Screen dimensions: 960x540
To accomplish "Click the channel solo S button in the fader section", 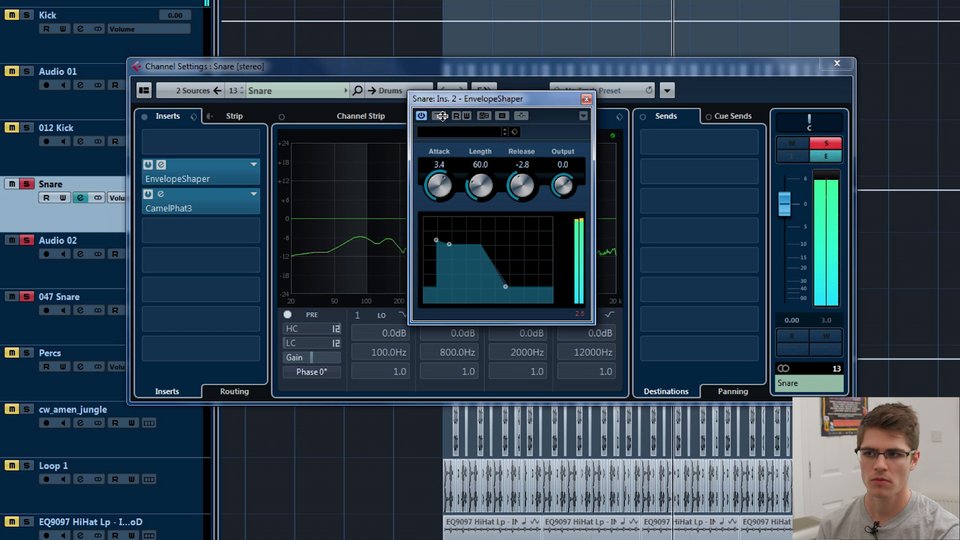I will pos(825,143).
